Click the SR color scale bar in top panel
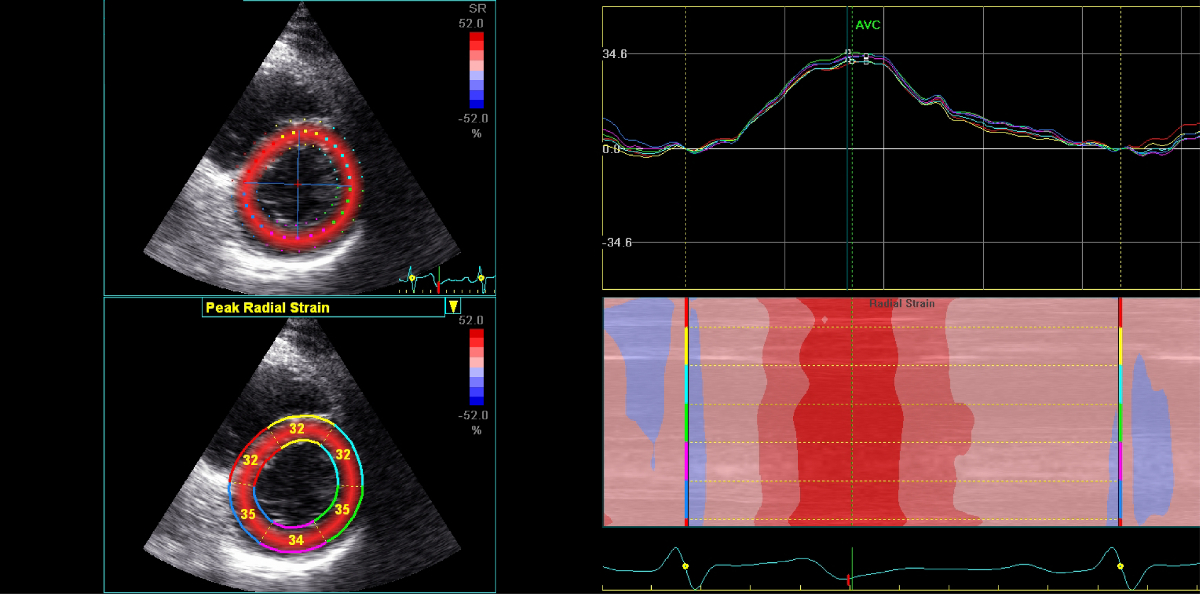The width and height of the screenshot is (1200, 594). [x=477, y=69]
